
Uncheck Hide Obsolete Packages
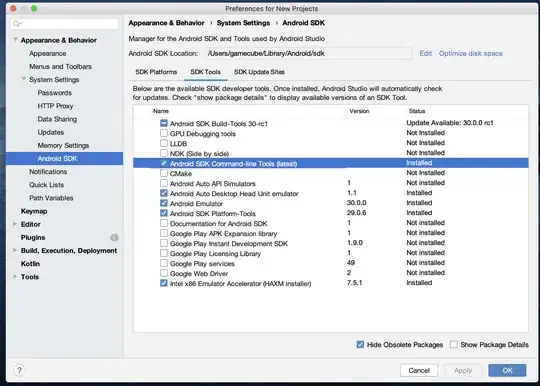coord(360,344)
